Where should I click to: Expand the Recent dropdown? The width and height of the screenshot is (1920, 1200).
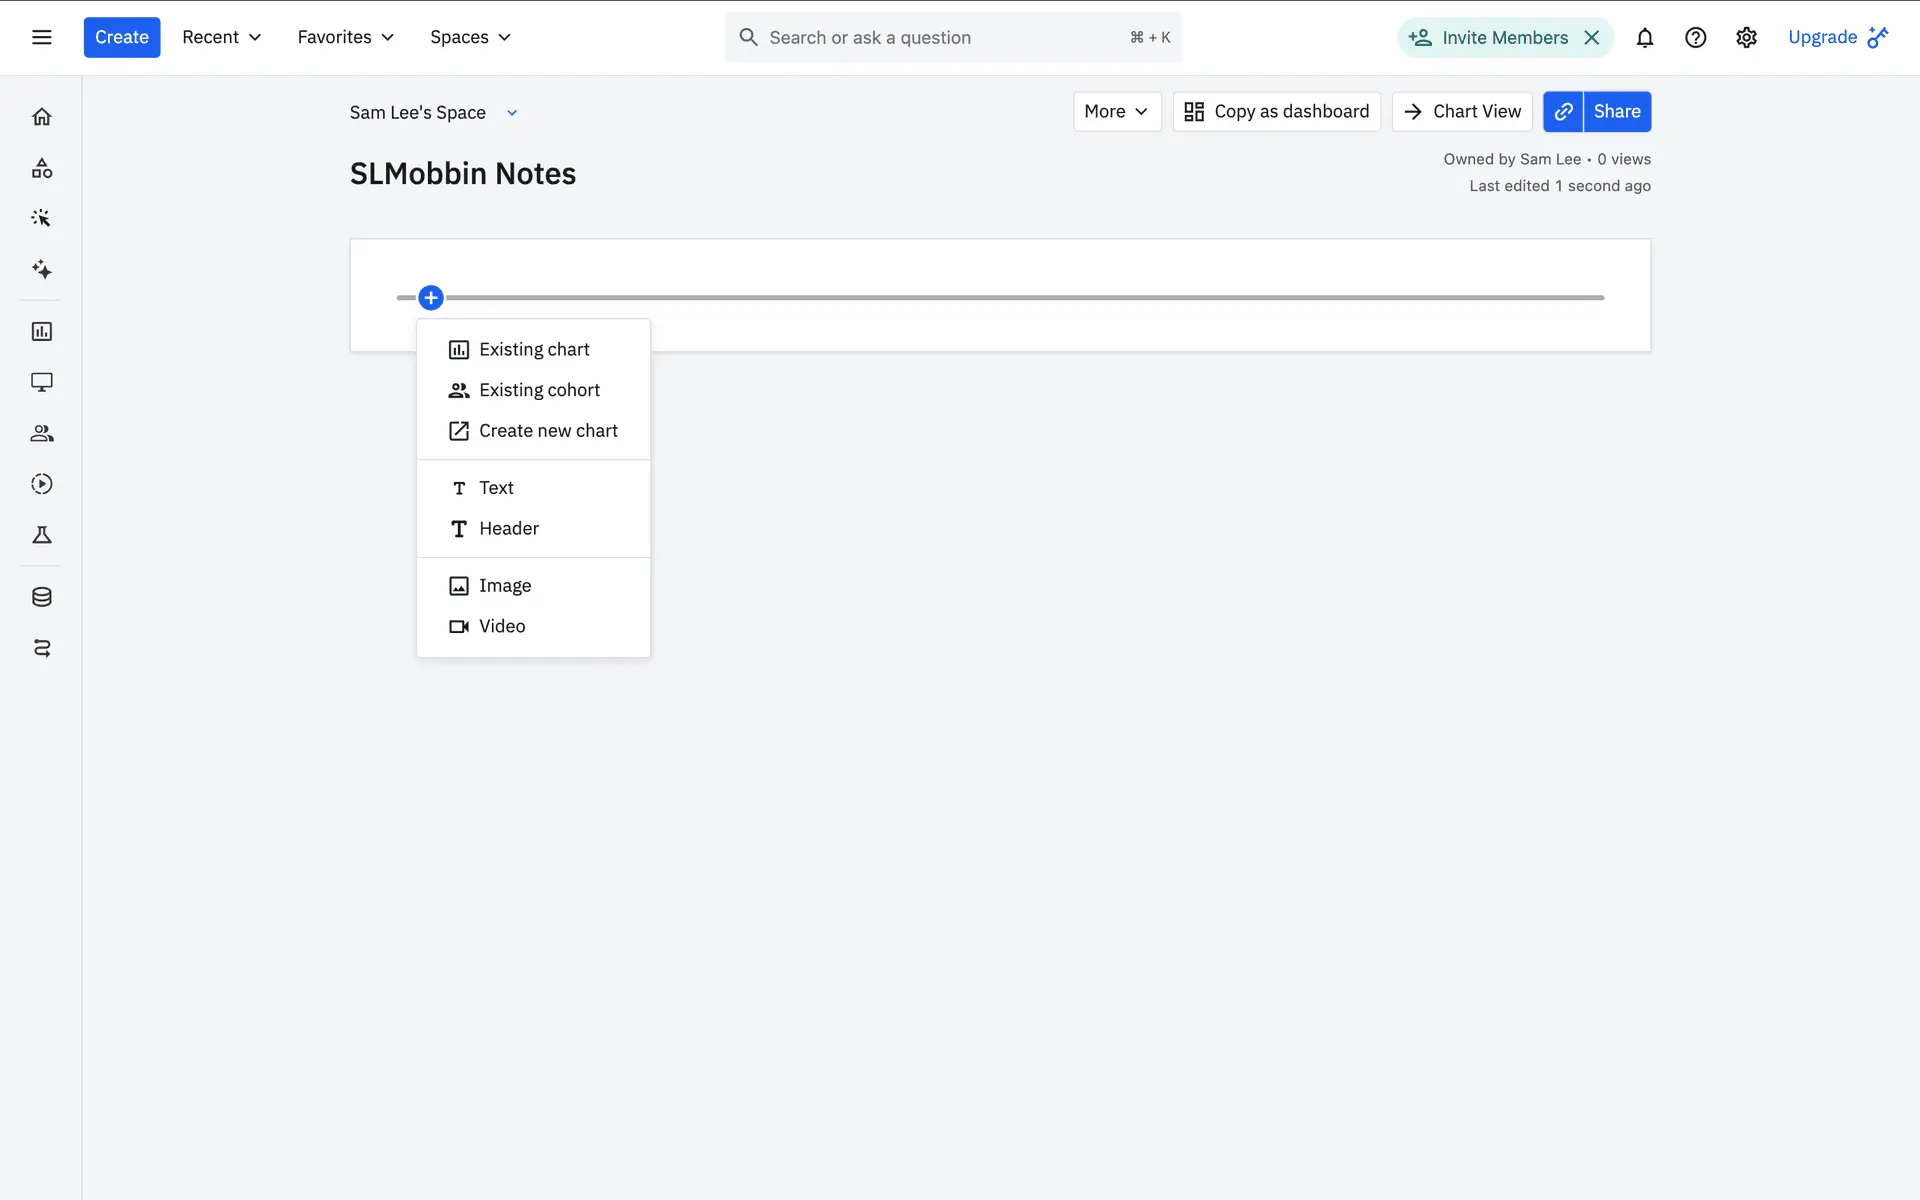click(x=221, y=37)
